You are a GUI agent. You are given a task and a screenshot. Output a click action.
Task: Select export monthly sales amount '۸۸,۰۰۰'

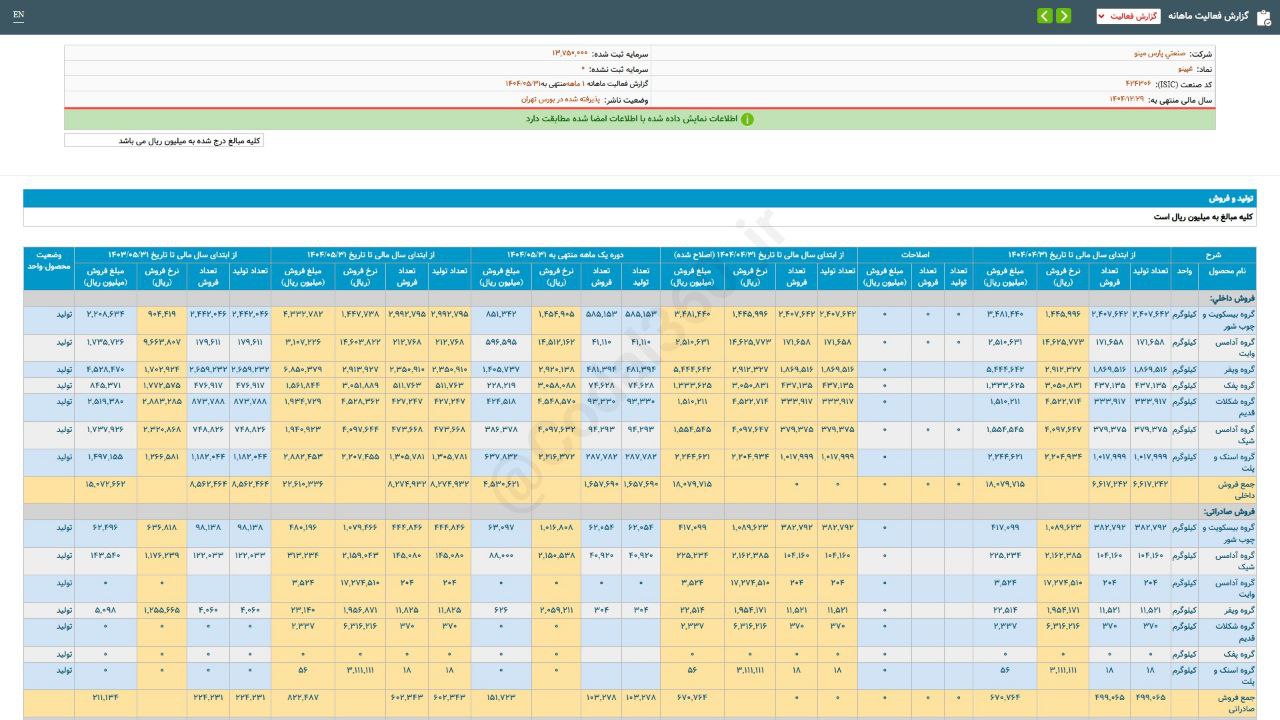(x=501, y=554)
